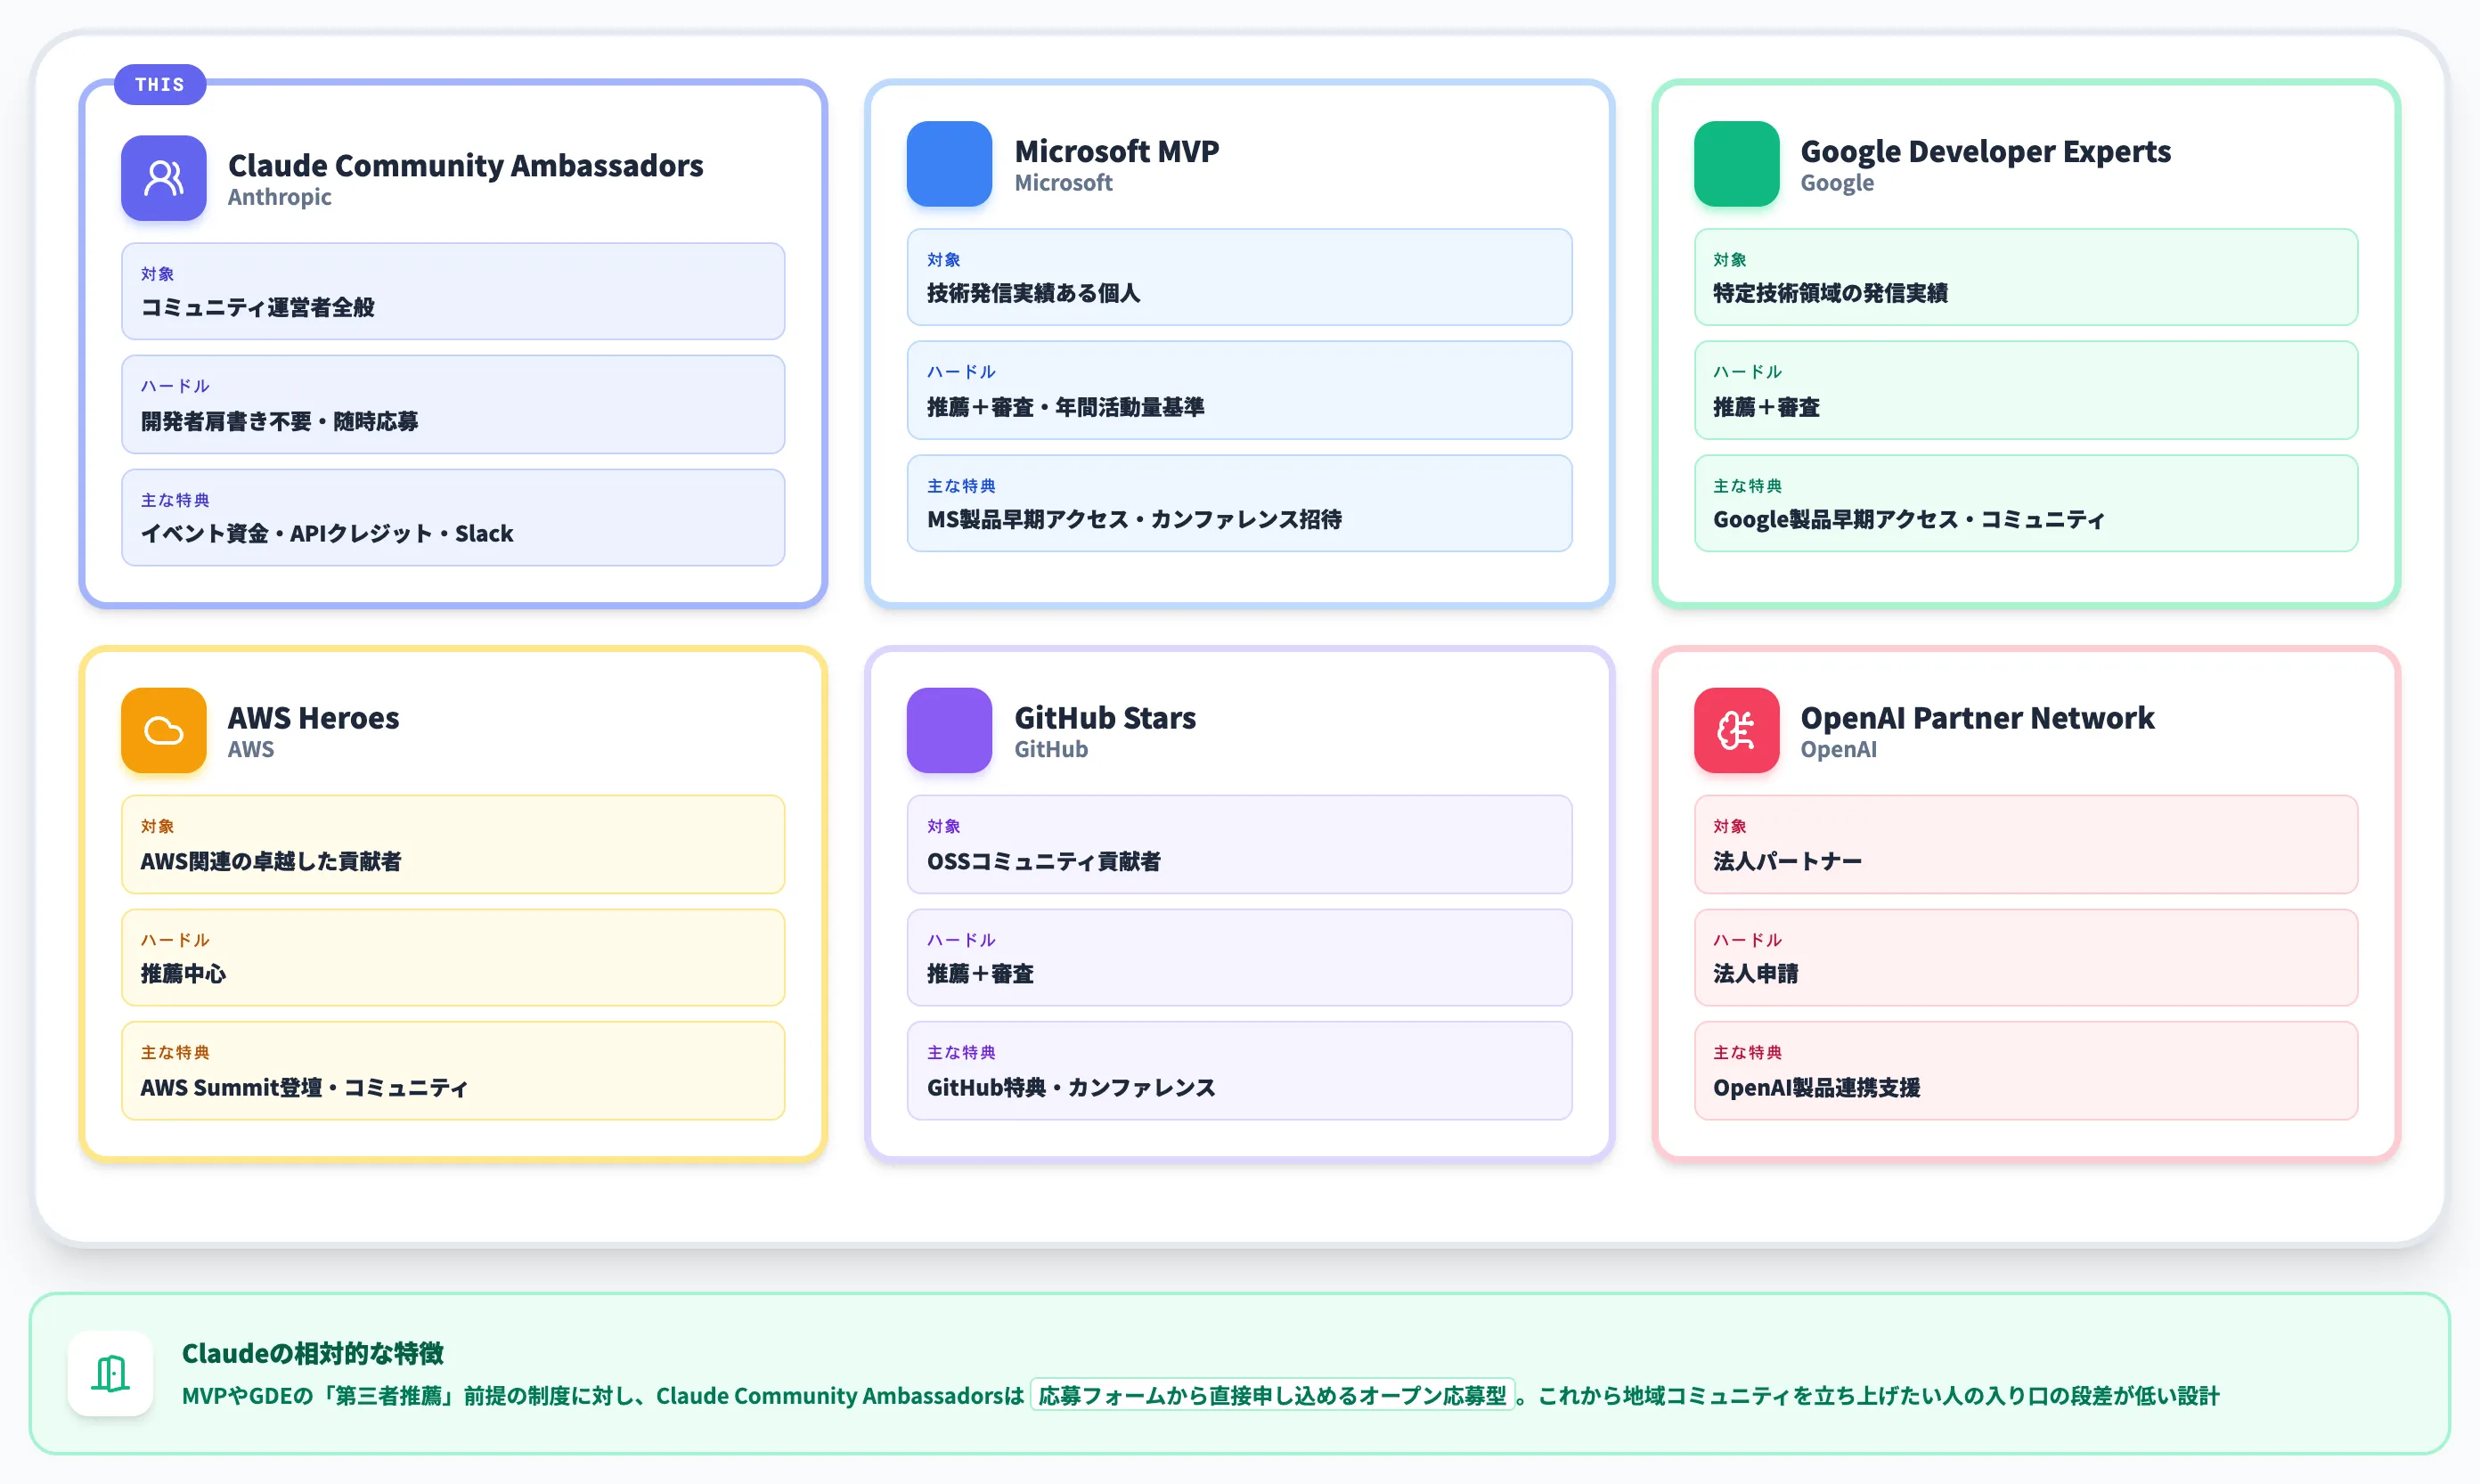
Task: Click the purple GitHub Stars icon tile
Action: click(x=949, y=730)
